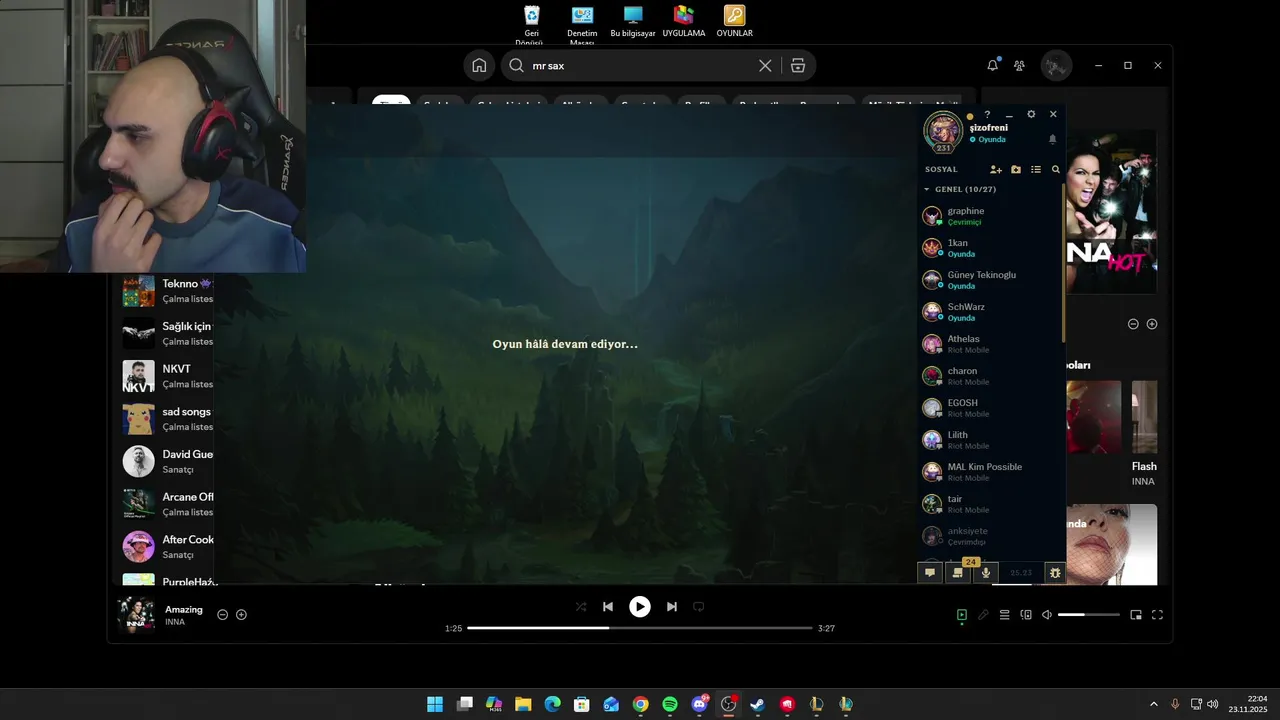Open the League missions button with badge 24
This screenshot has width=1280, height=720.
tap(958, 573)
